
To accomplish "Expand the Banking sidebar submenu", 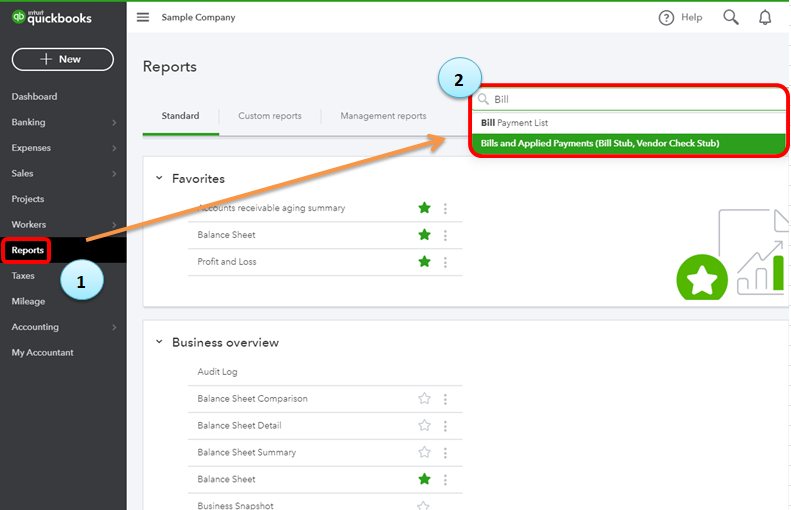I will click(114, 123).
